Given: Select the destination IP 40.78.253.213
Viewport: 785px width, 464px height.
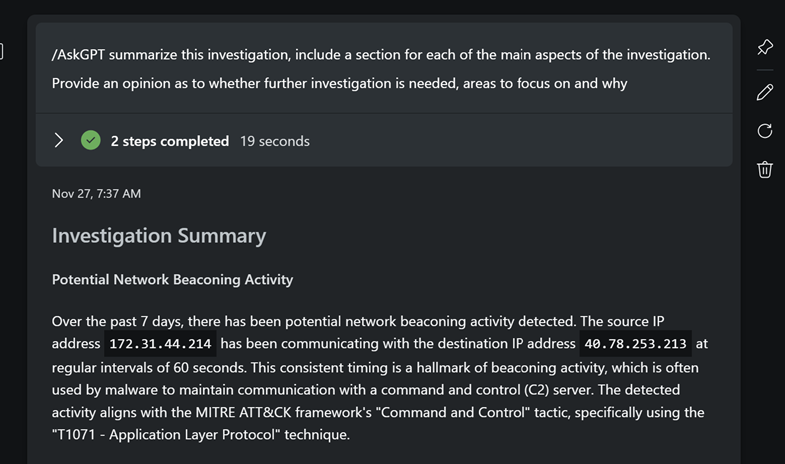Looking at the screenshot, I should click(x=635, y=344).
